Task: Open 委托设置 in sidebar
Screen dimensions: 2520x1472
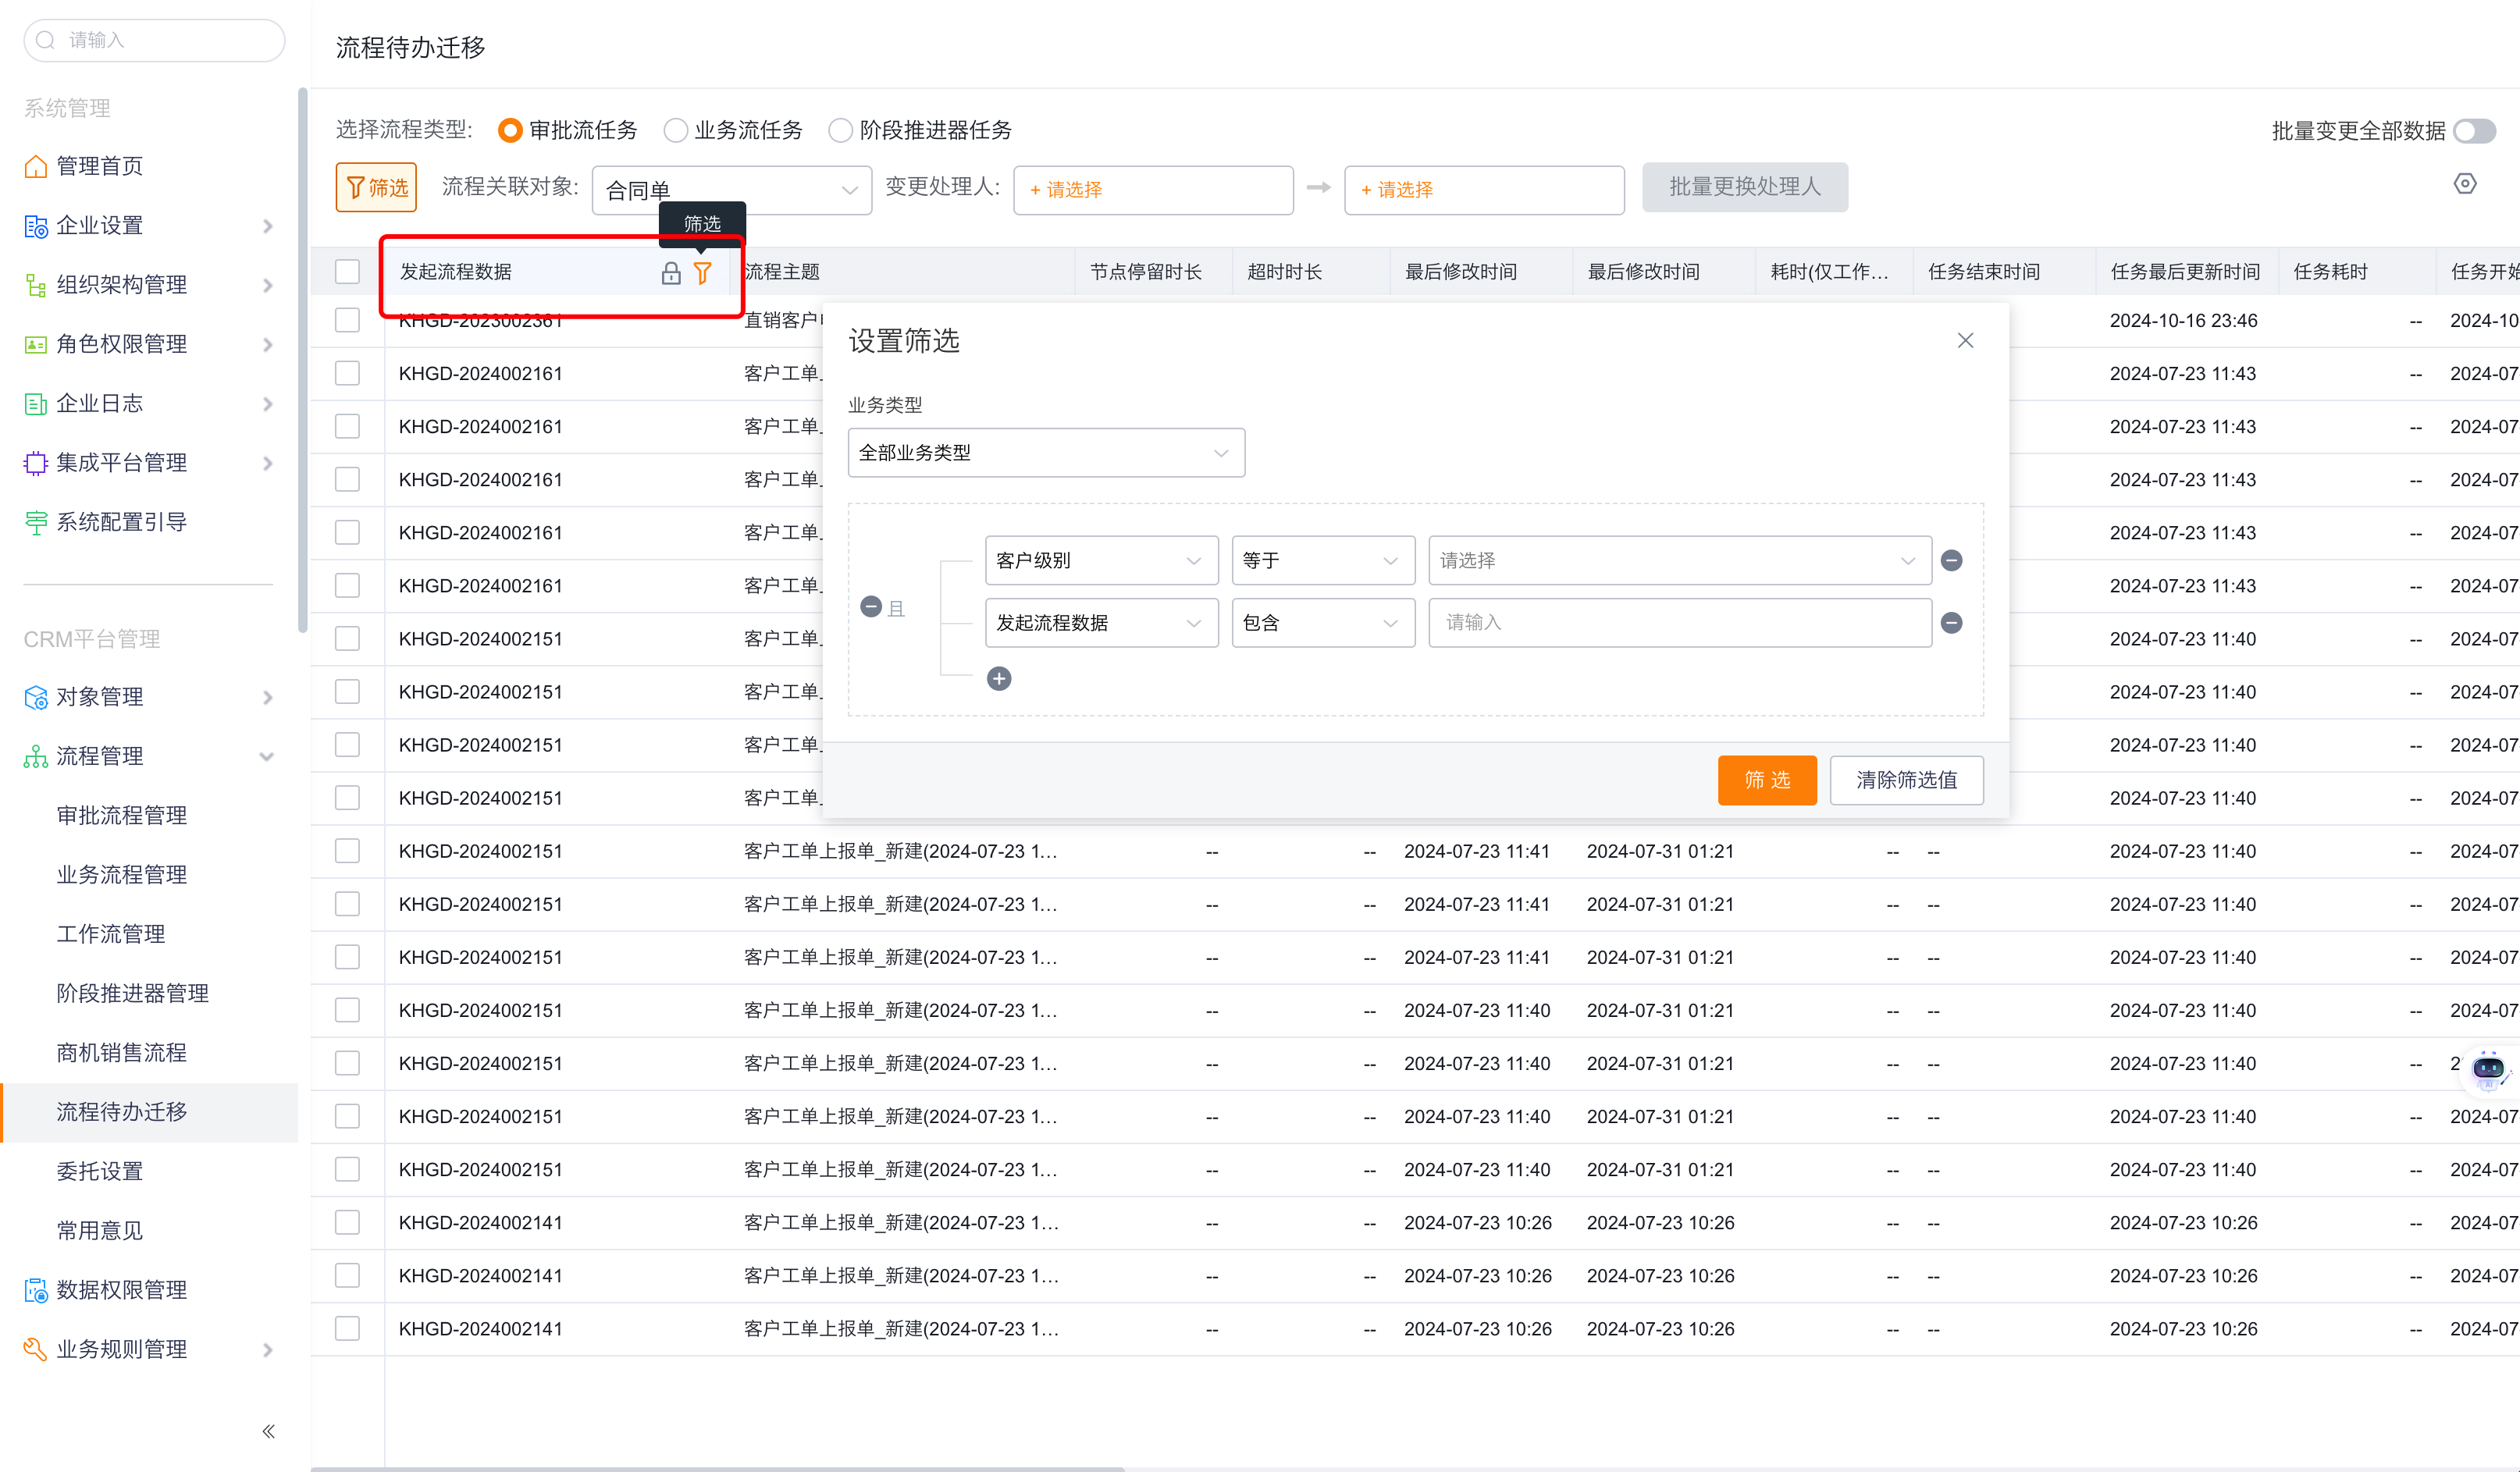Action: [x=99, y=1171]
